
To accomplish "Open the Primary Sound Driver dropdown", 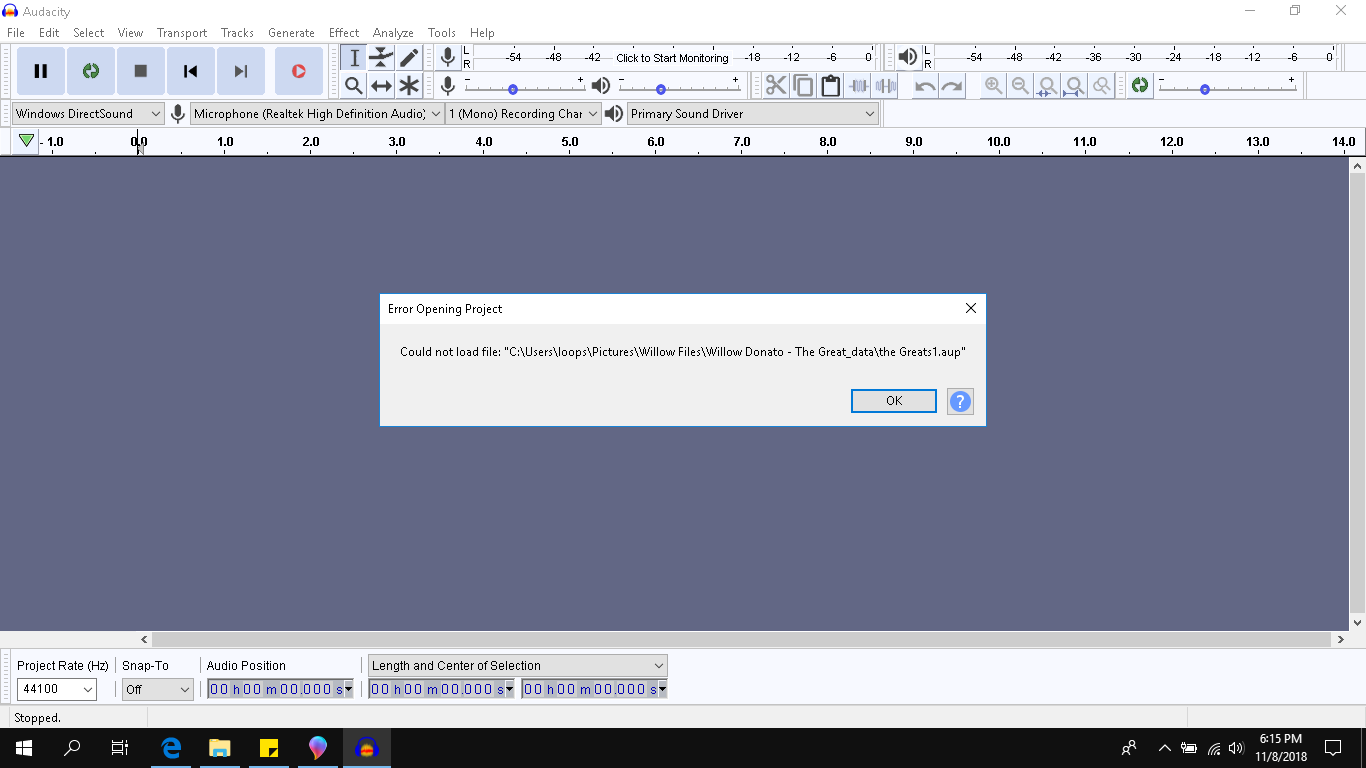I will point(753,114).
